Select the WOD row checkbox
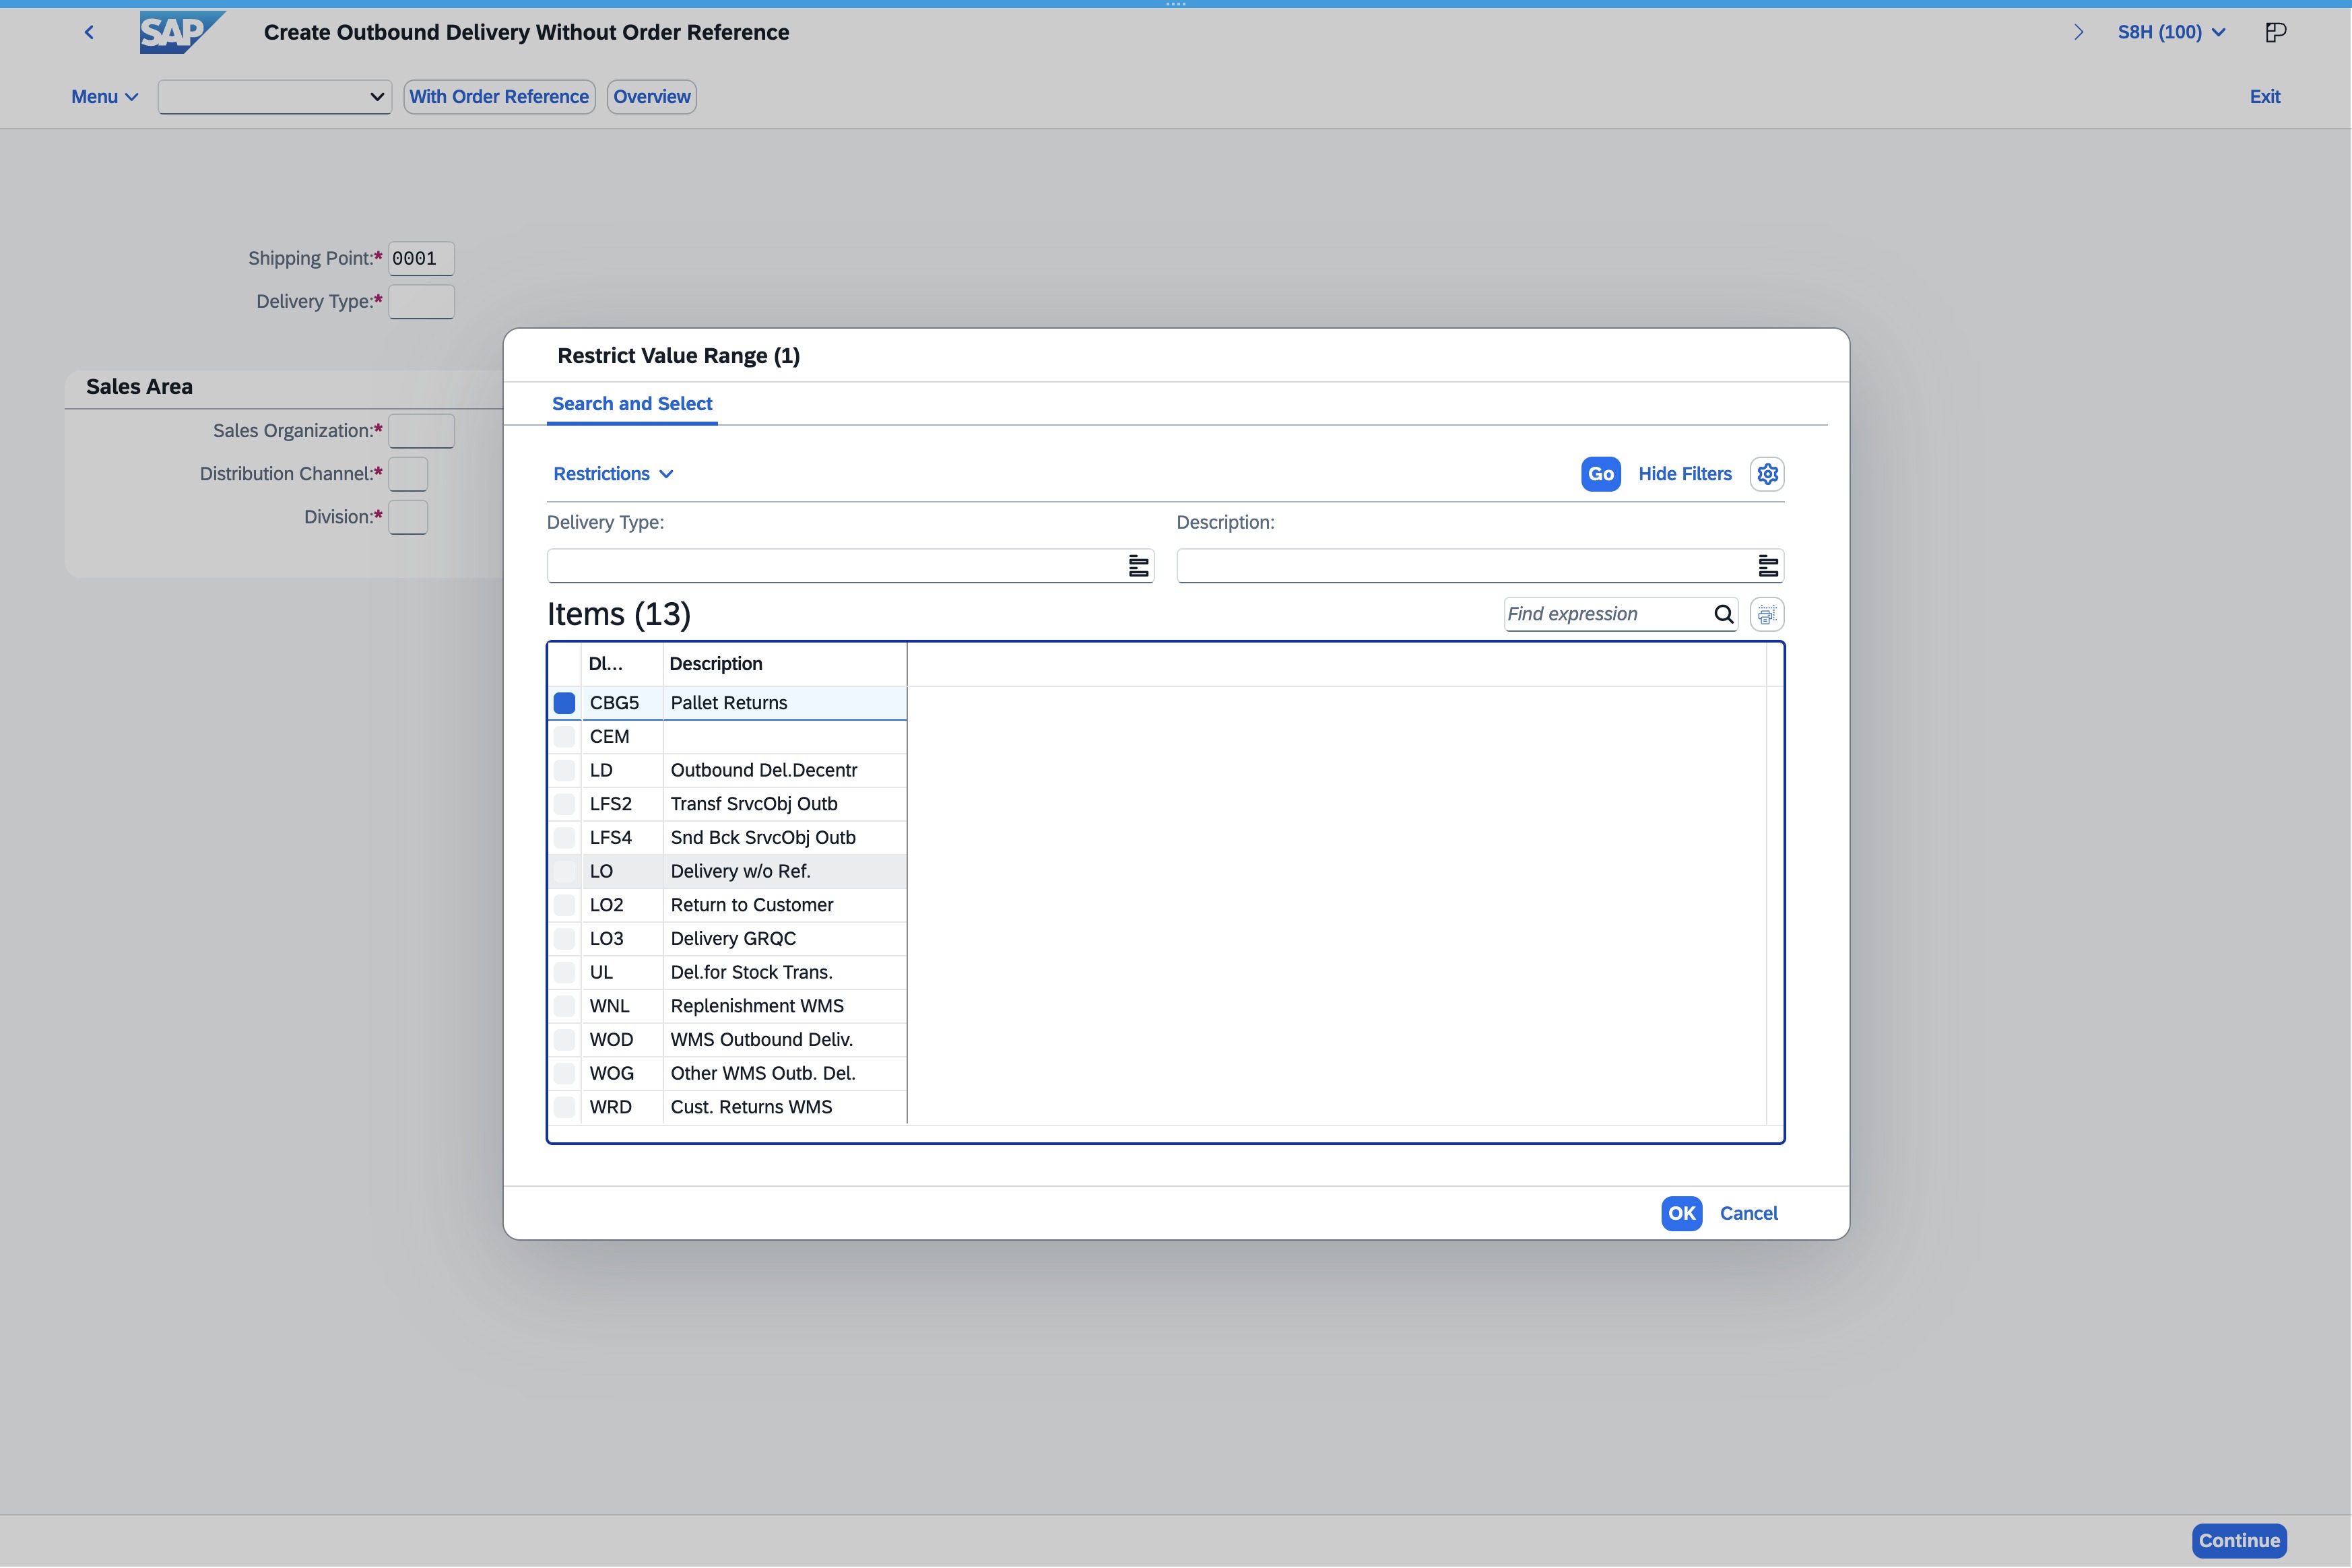Image resolution: width=2352 pixels, height=1568 pixels. pyautogui.click(x=564, y=1040)
